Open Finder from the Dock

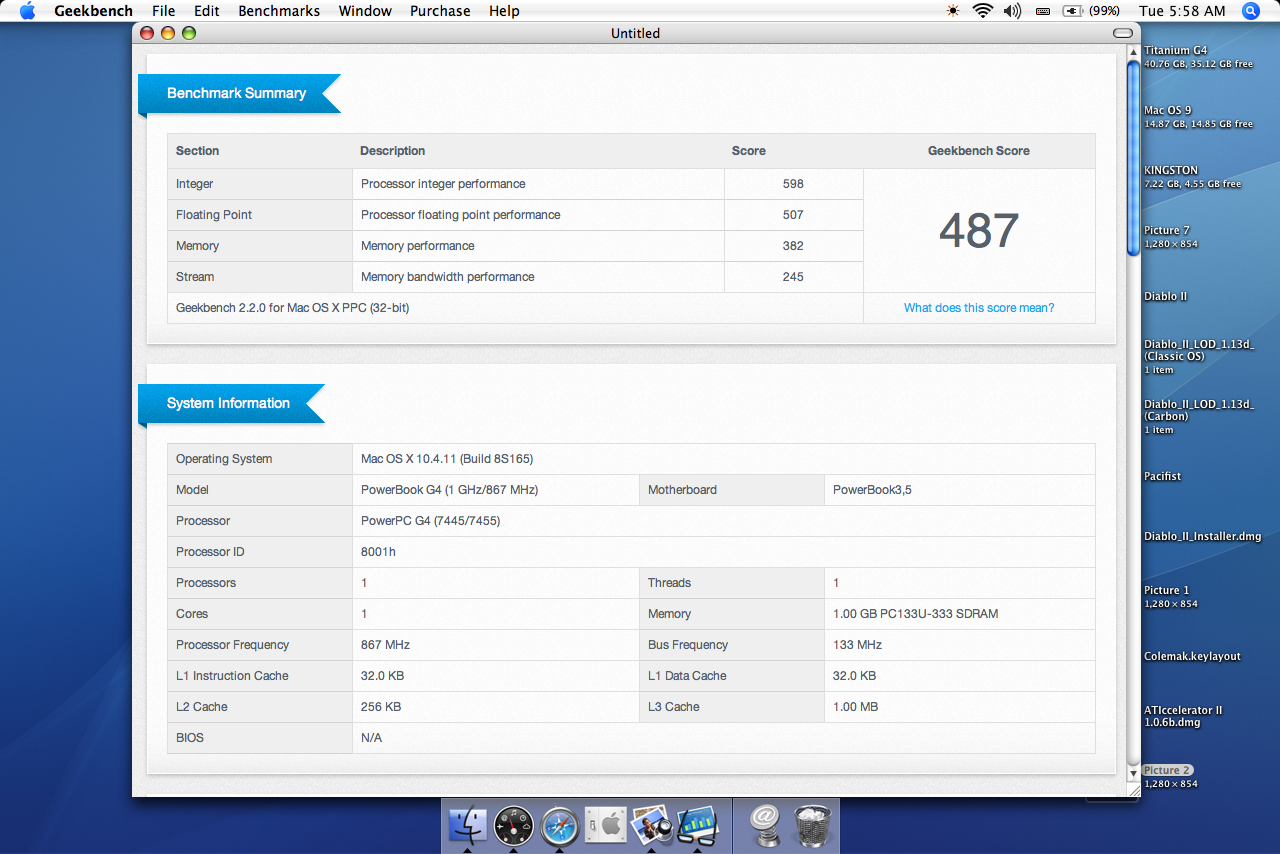[x=468, y=826]
